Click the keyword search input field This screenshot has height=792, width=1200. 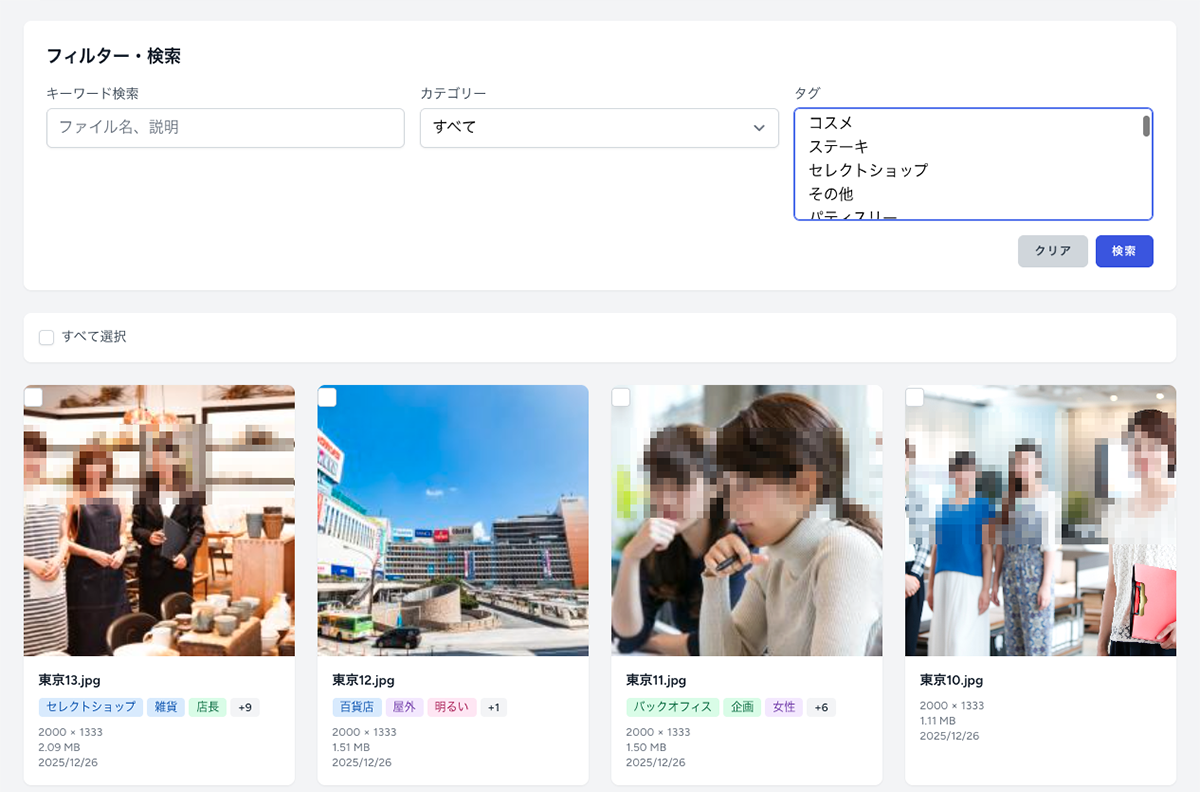(225, 128)
